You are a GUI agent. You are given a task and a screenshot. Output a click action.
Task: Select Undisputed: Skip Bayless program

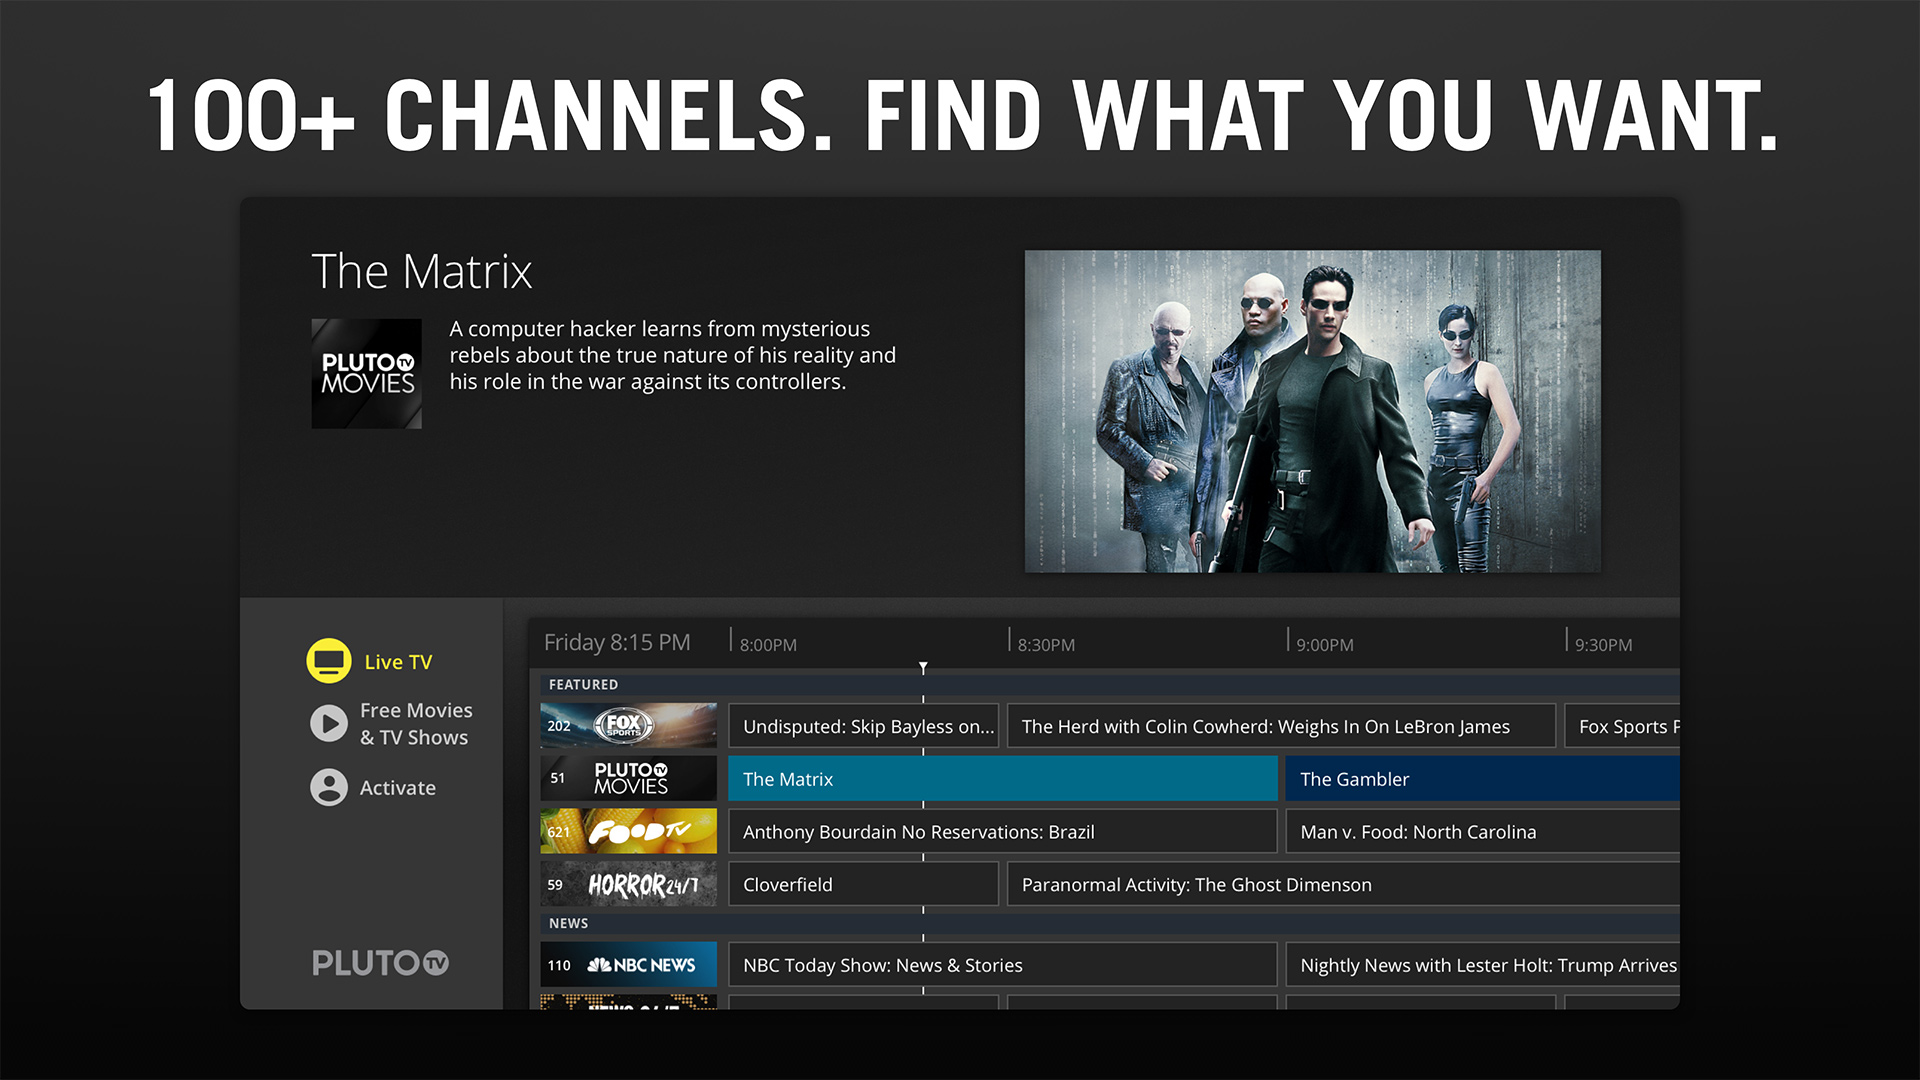tap(863, 726)
